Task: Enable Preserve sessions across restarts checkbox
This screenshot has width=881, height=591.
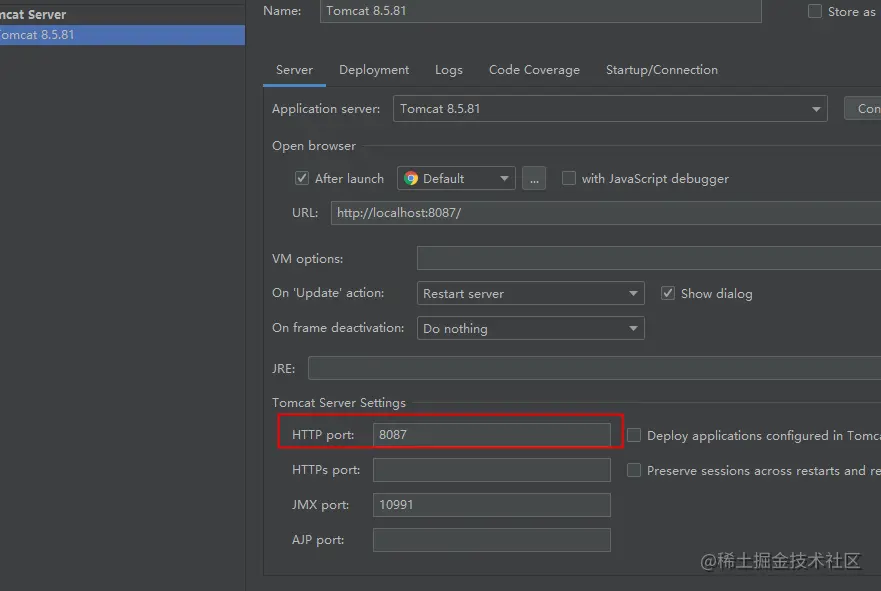Action: click(634, 470)
